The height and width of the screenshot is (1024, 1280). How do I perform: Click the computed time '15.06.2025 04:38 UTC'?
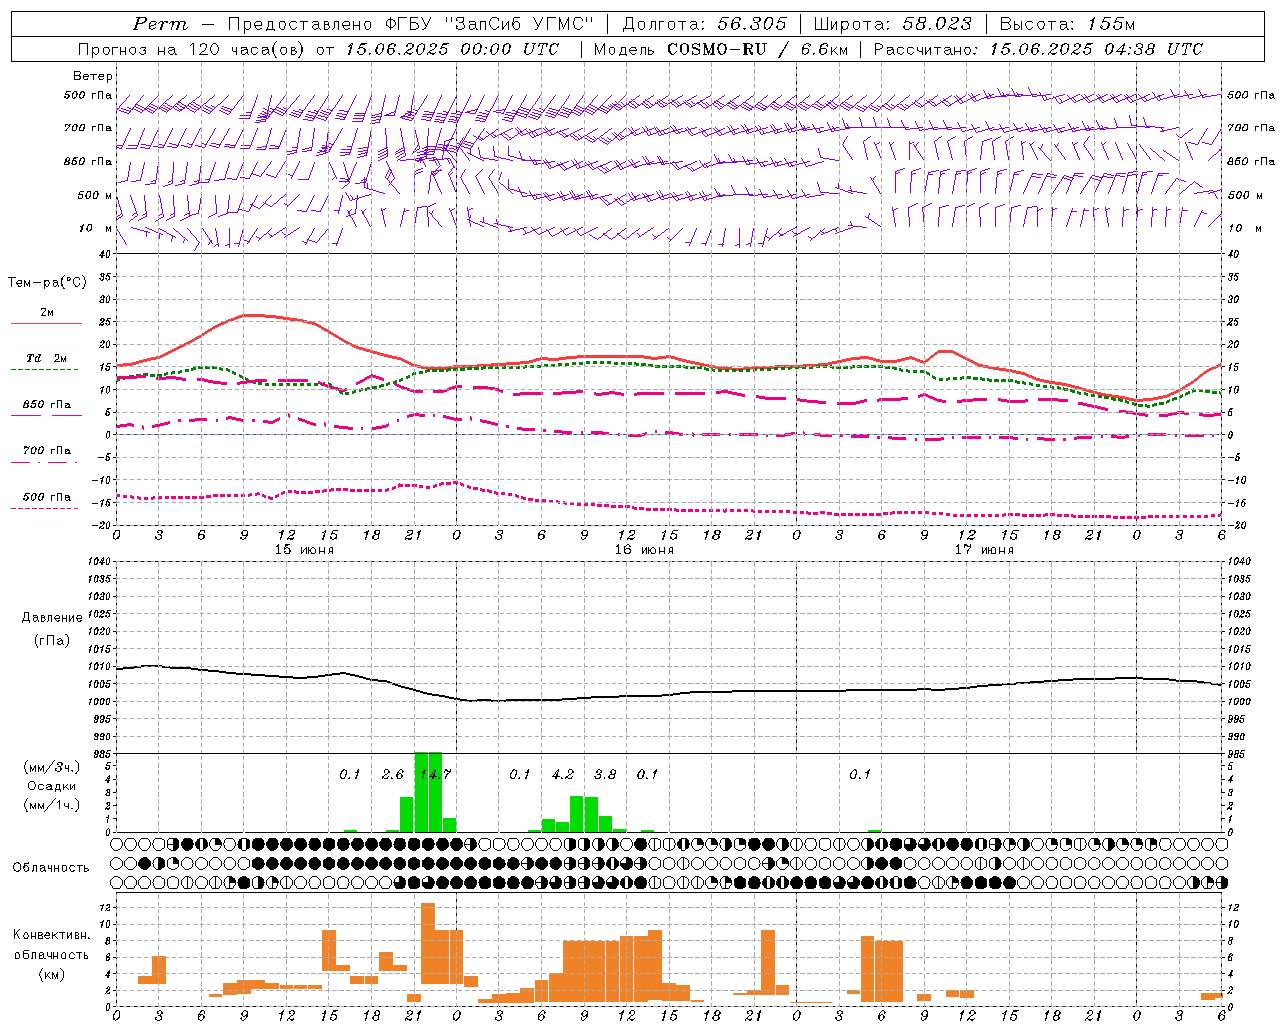pyautogui.click(x=1096, y=49)
